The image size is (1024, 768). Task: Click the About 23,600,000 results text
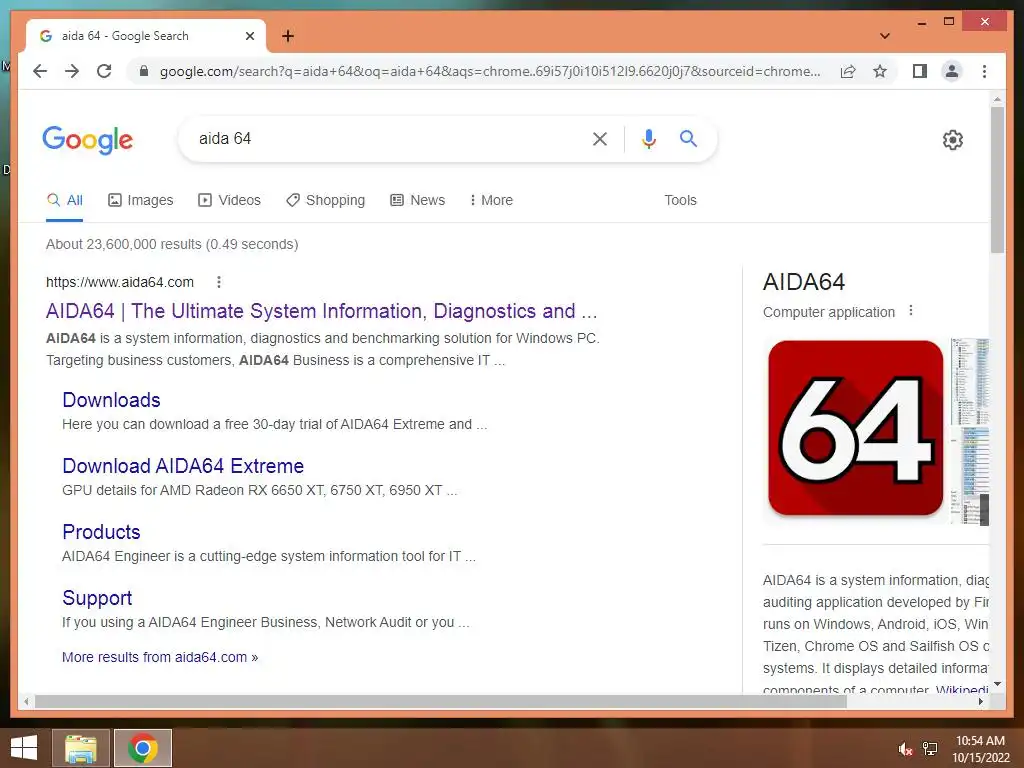(x=172, y=244)
